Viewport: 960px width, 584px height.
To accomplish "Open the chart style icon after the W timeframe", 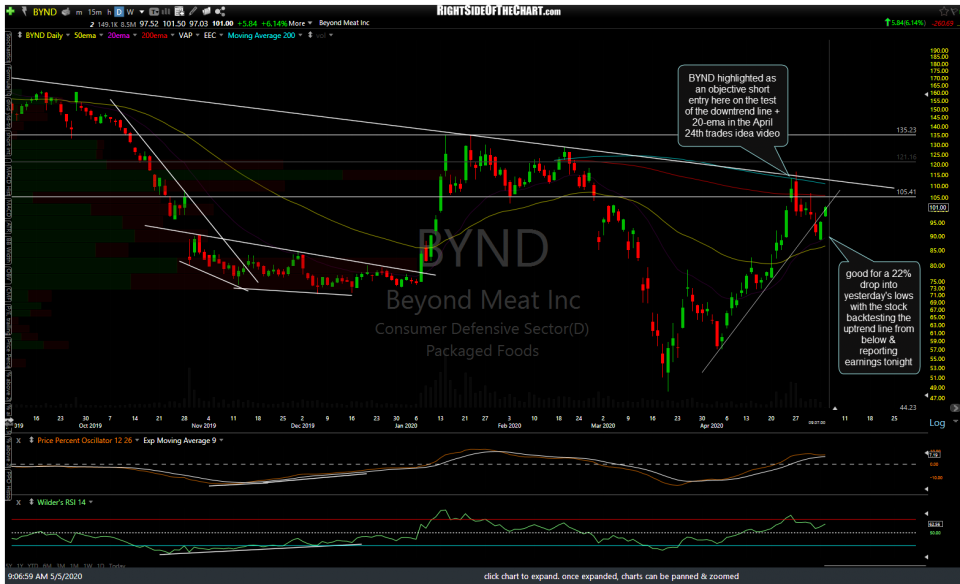I will point(153,9).
